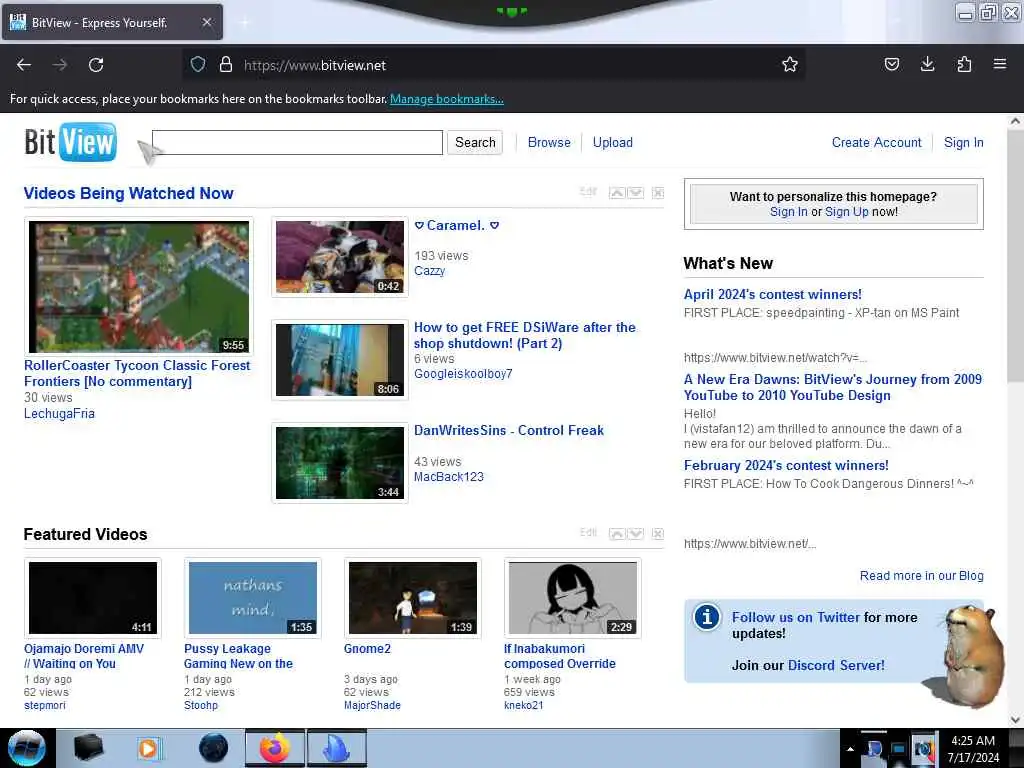Go back with the browser back arrow
The width and height of the screenshot is (1024, 768).
coord(24,65)
